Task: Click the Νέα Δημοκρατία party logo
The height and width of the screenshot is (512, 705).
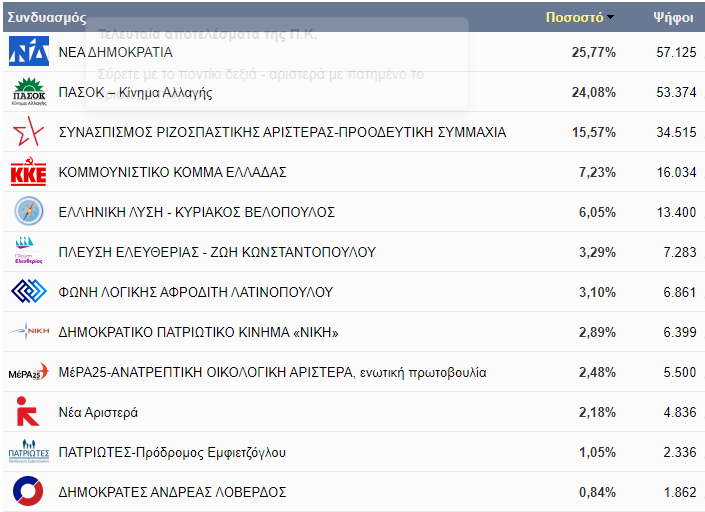Action: pos(29,51)
